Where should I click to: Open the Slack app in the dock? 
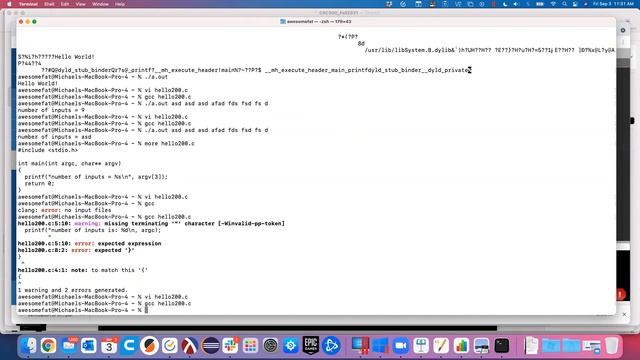(x=230, y=346)
